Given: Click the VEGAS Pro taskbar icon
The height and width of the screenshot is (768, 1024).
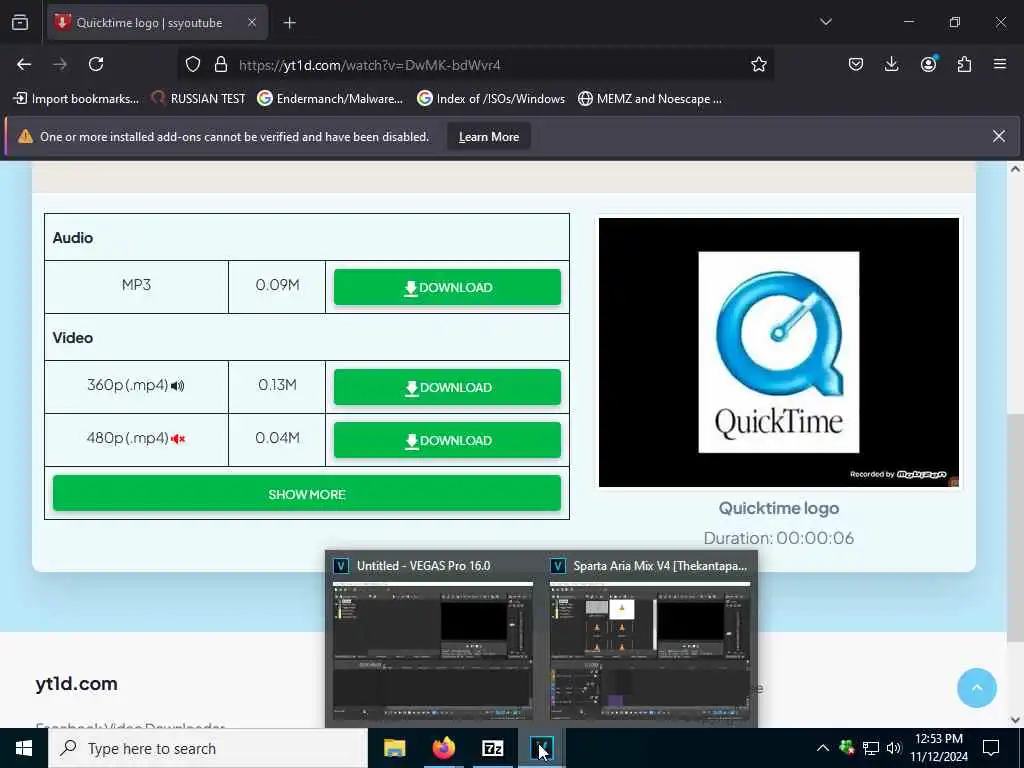Looking at the screenshot, I should click(x=541, y=748).
